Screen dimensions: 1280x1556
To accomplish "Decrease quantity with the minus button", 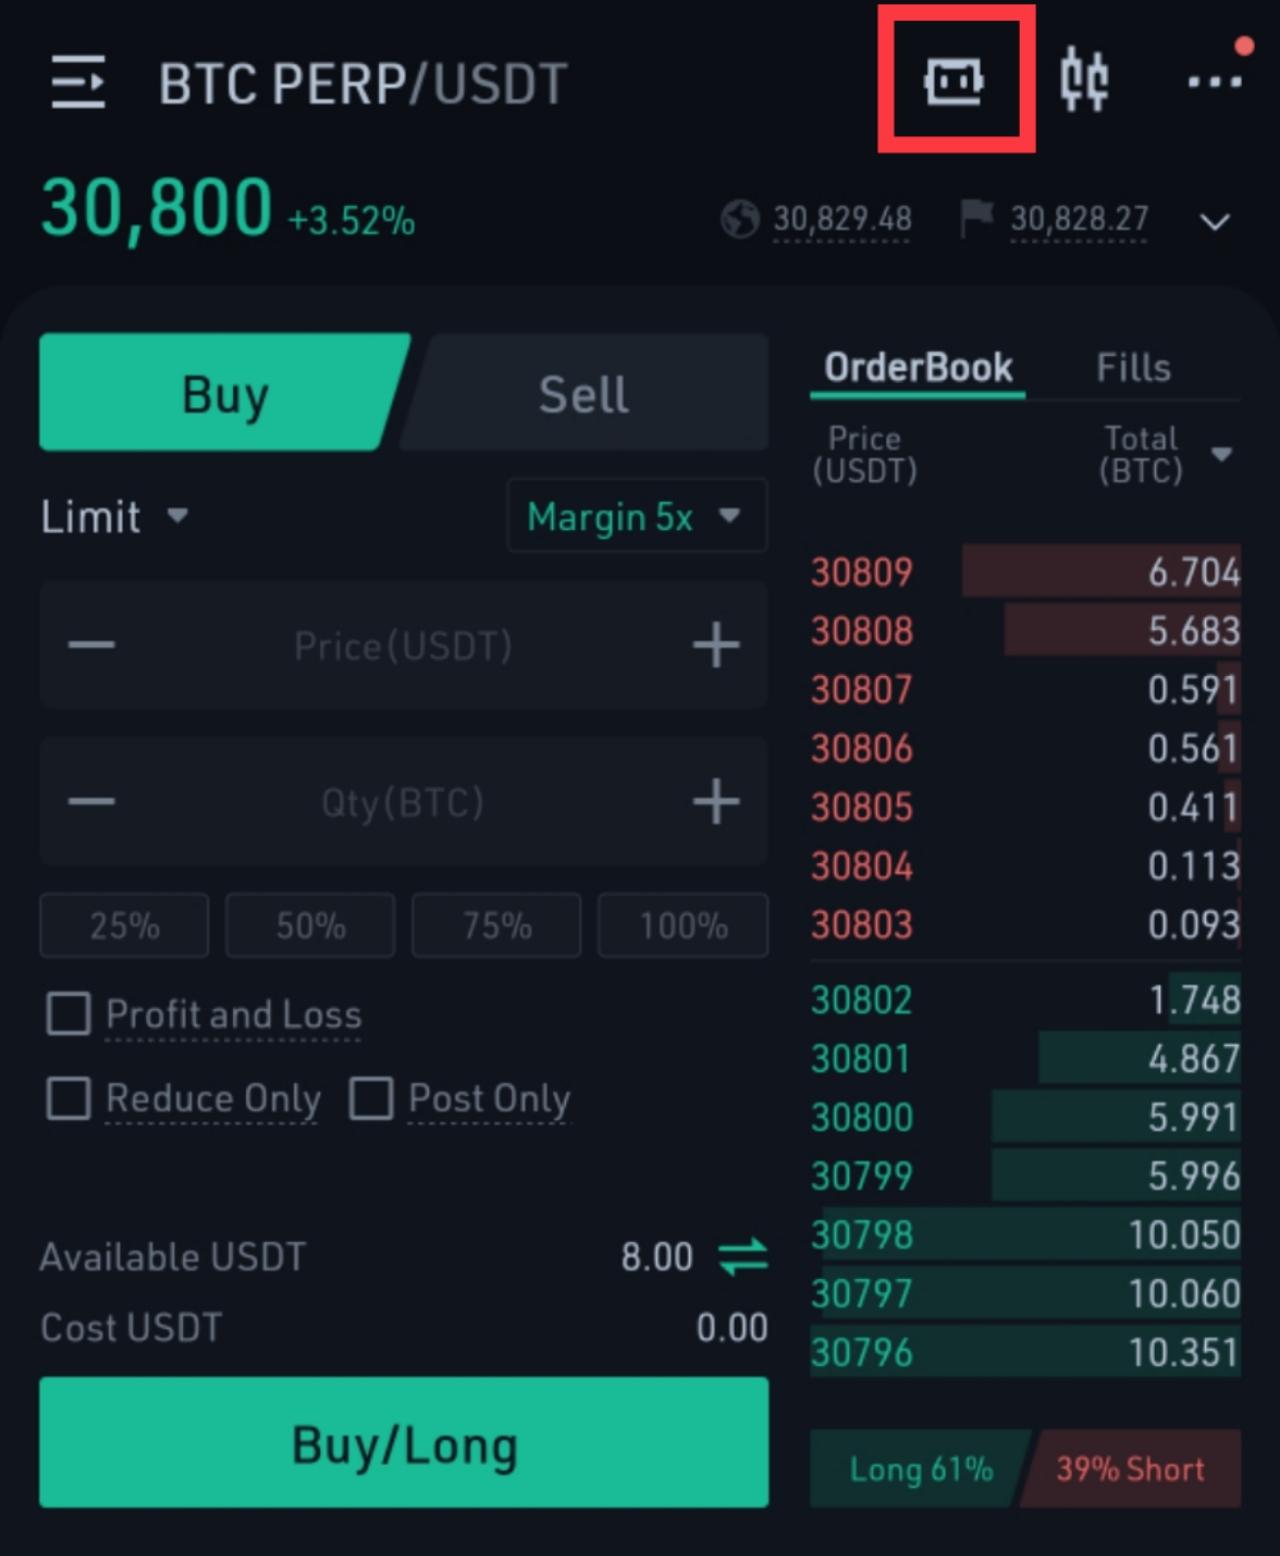I will [92, 802].
